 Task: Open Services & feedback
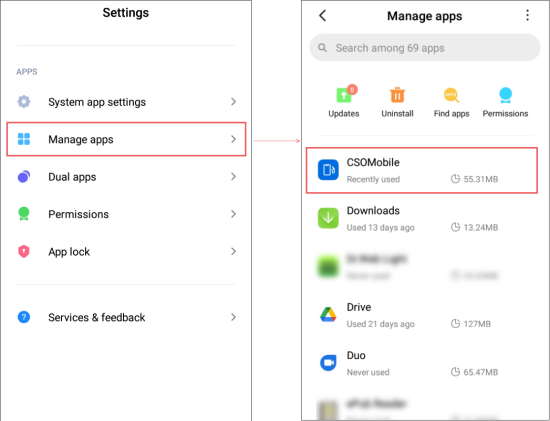pos(126,317)
